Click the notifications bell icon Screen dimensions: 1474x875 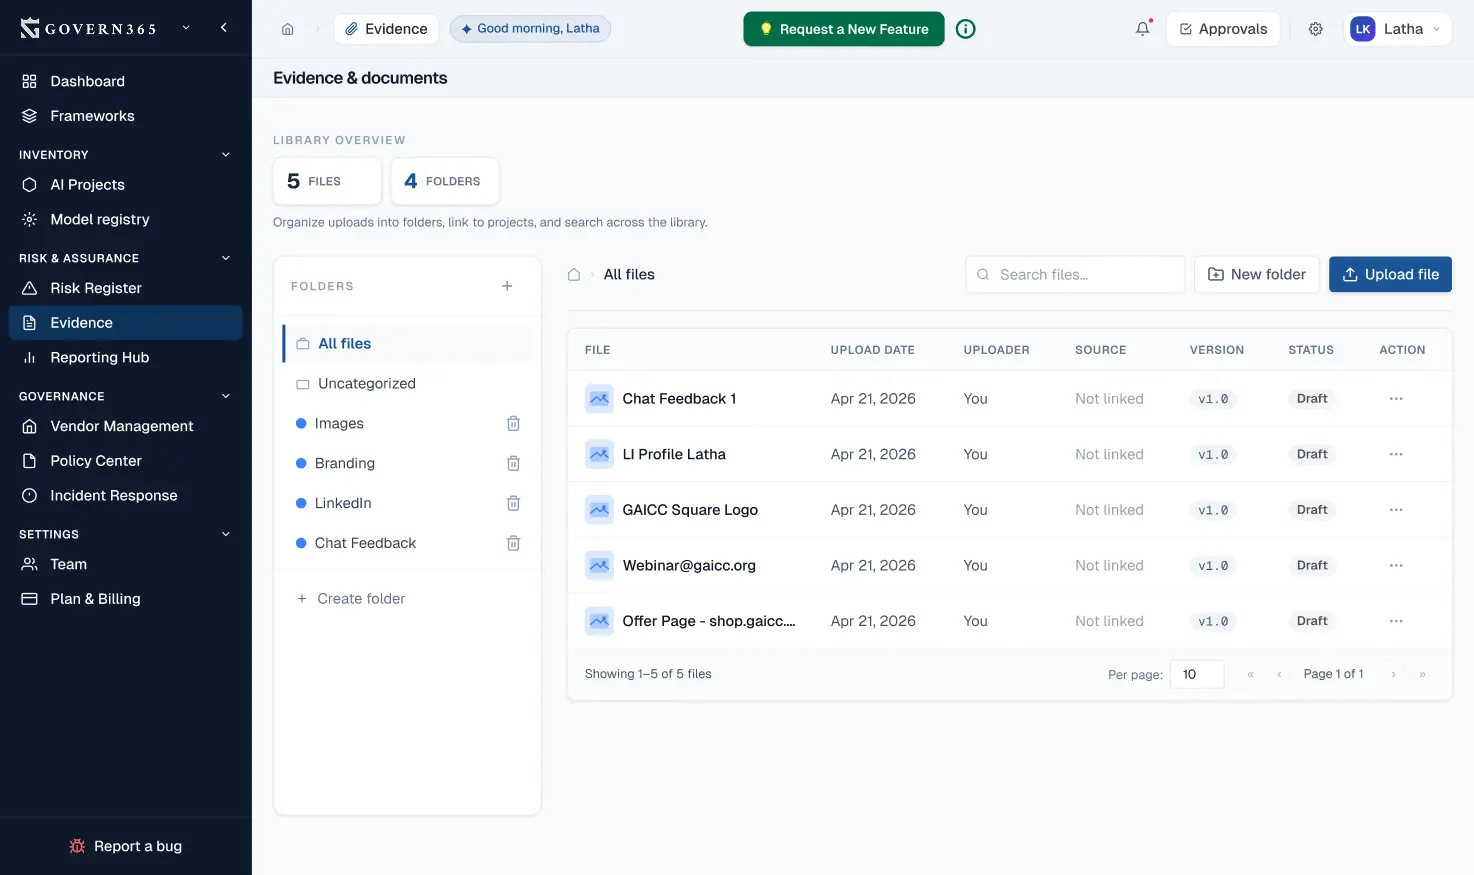pos(1142,29)
